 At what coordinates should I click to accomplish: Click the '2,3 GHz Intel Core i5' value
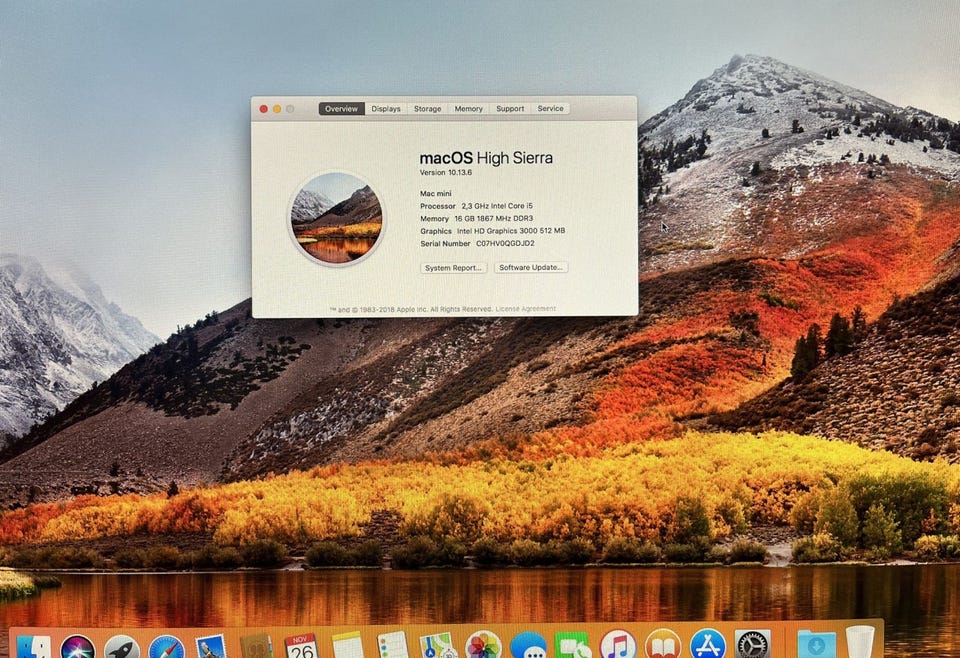(497, 206)
